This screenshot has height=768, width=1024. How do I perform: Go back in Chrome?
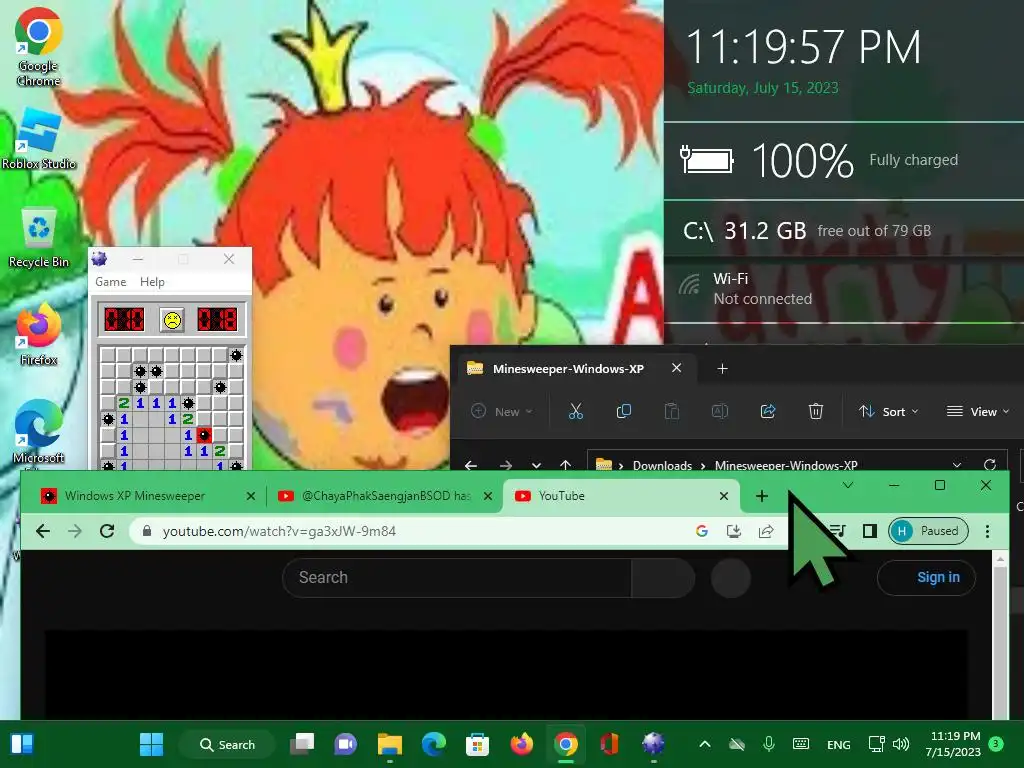point(43,531)
